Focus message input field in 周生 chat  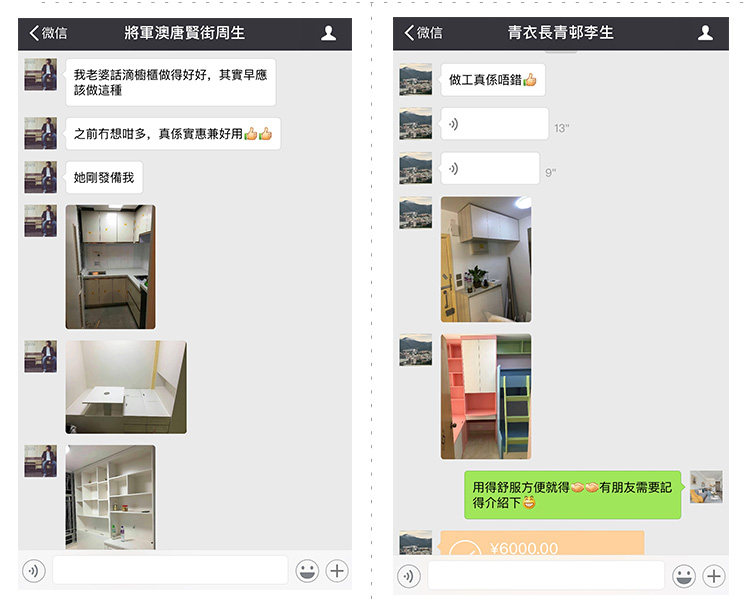pos(170,570)
